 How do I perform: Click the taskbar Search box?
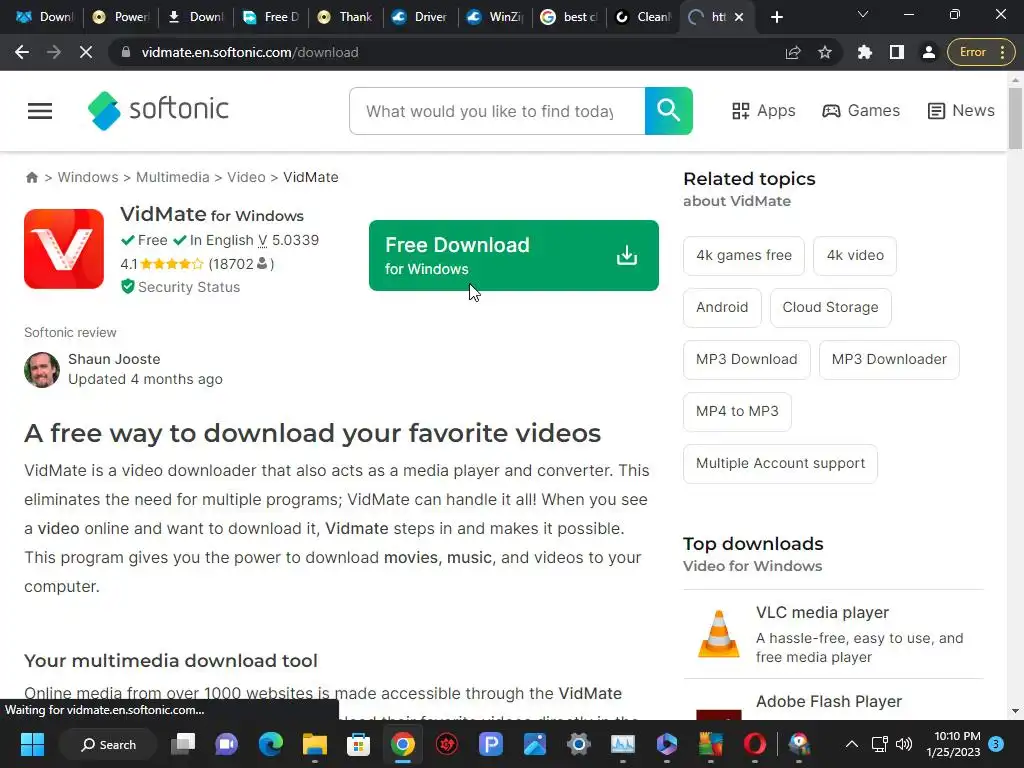[x=108, y=744]
